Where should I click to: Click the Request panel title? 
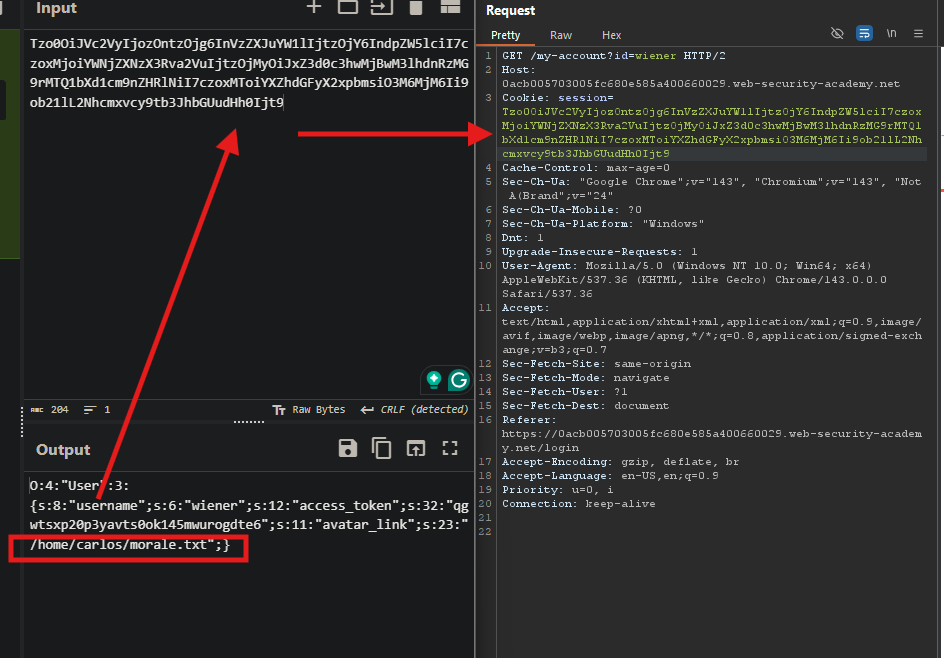click(x=511, y=10)
